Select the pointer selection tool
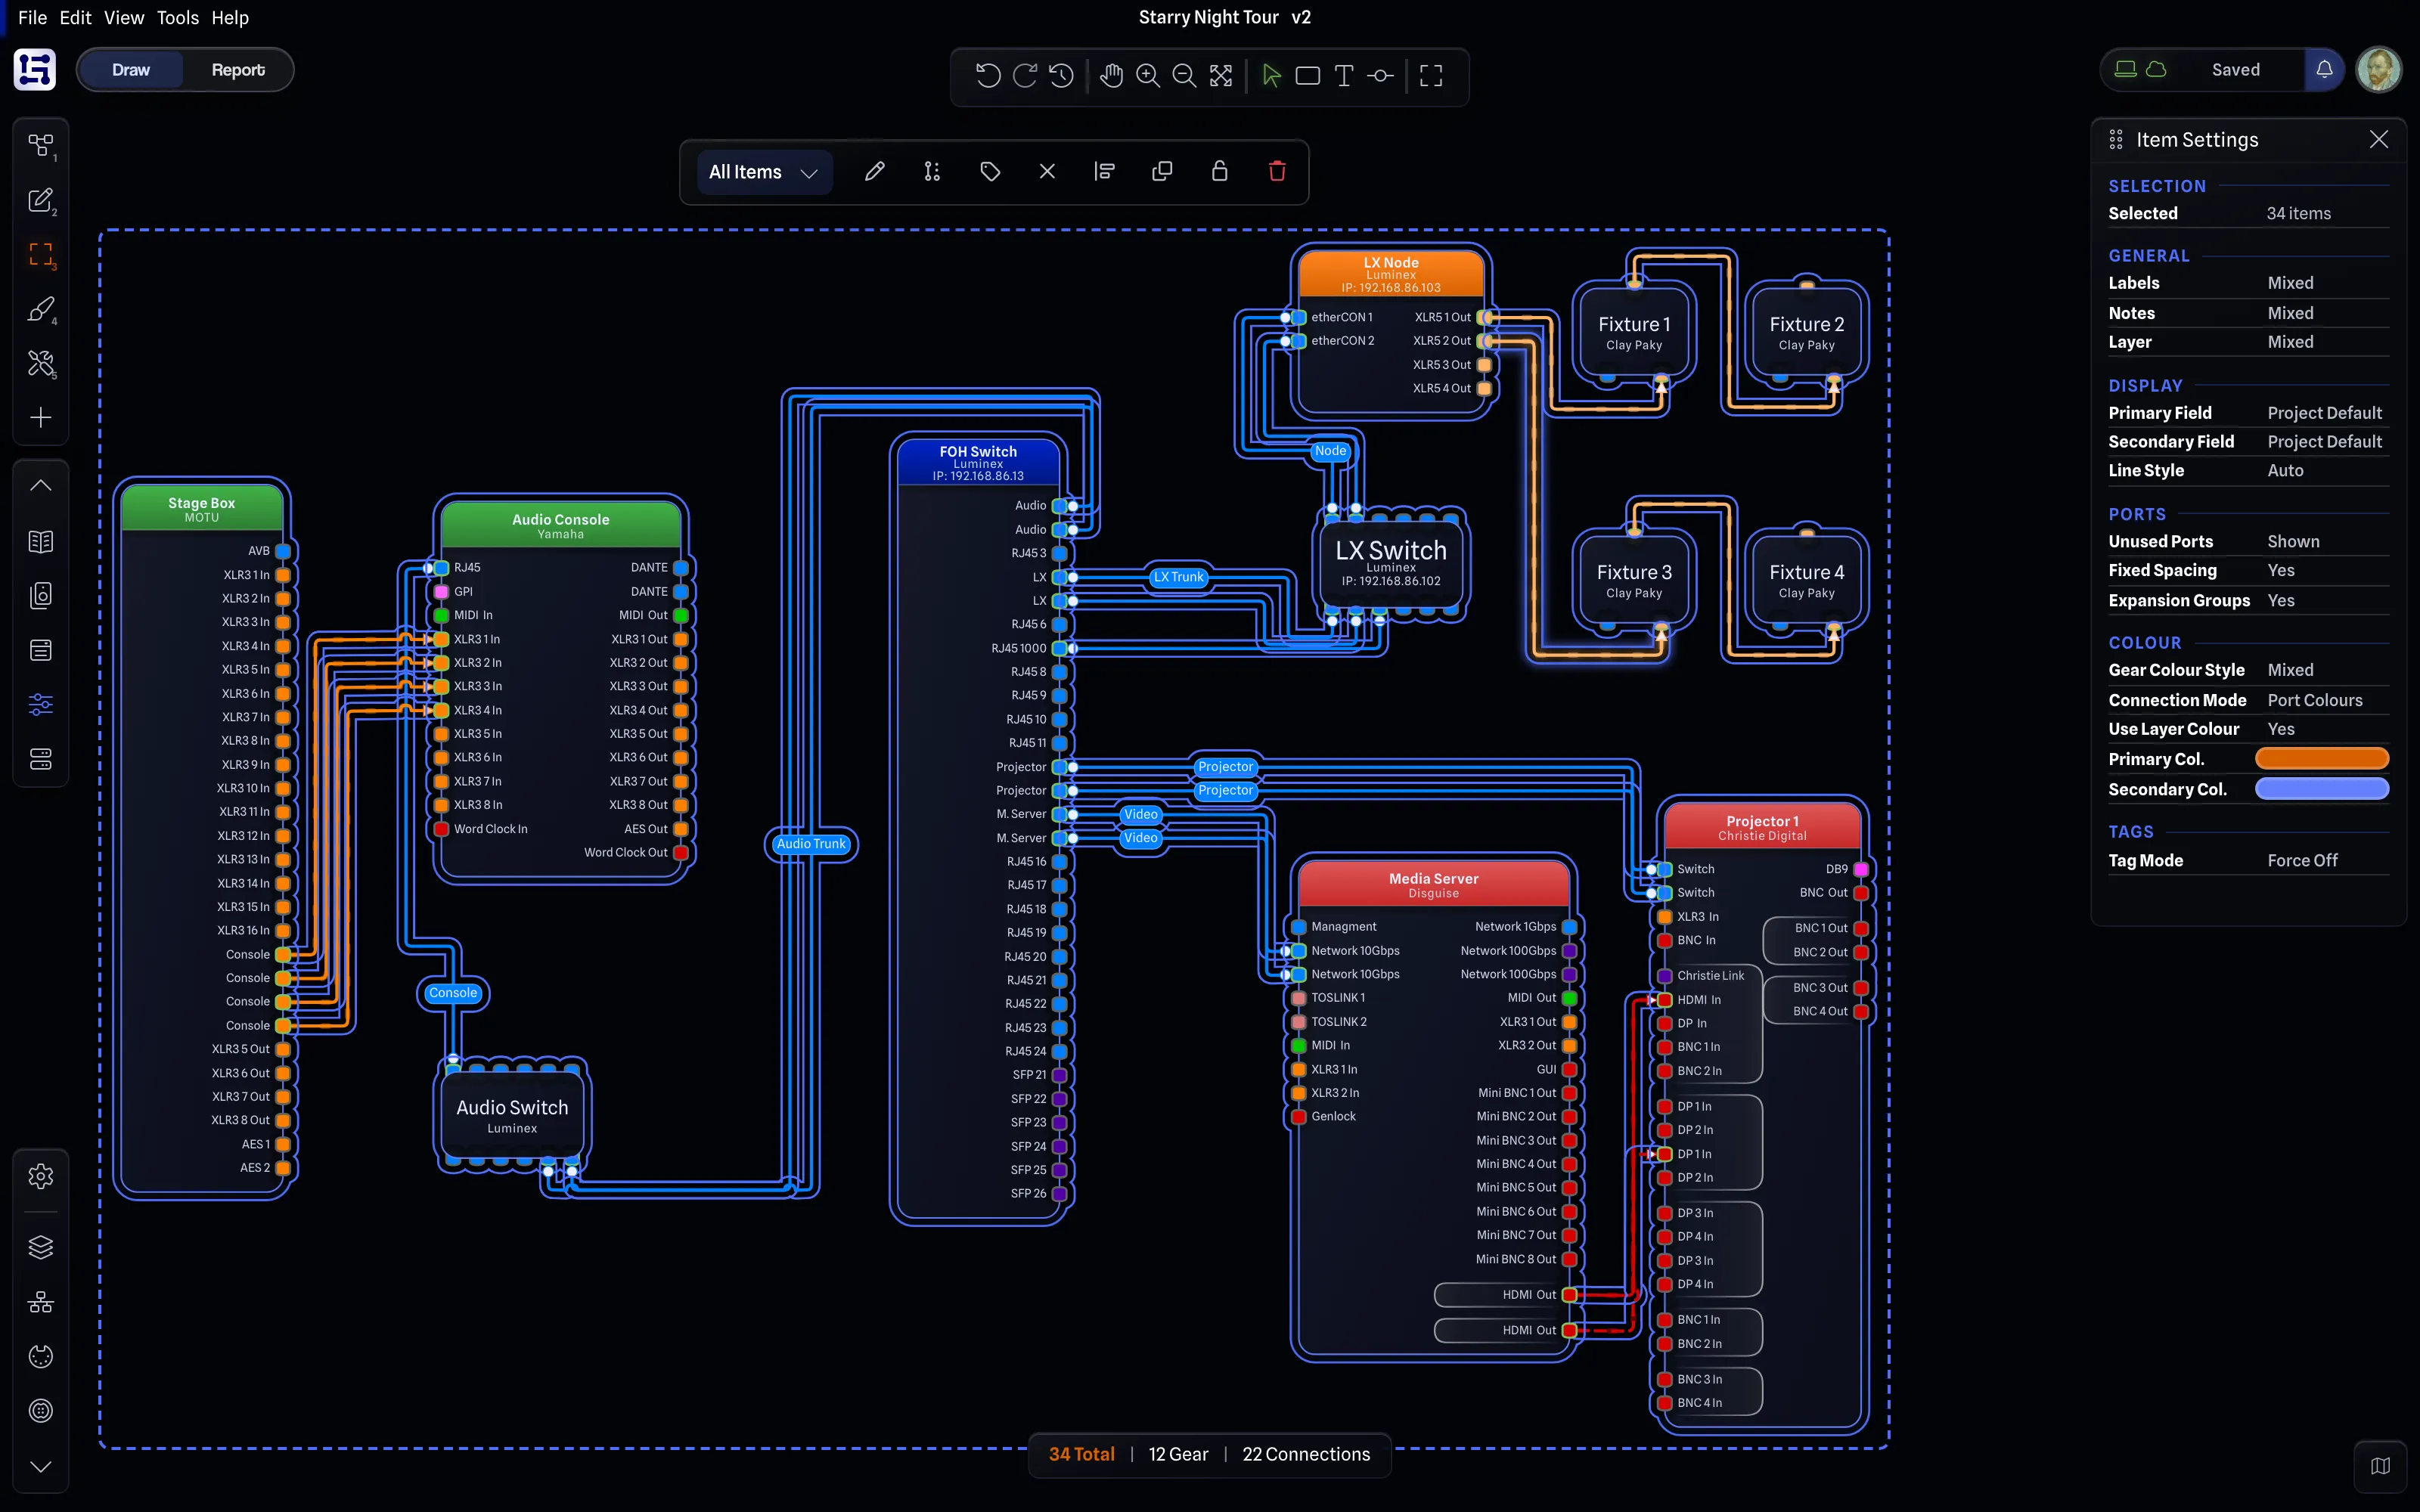 pyautogui.click(x=1271, y=75)
